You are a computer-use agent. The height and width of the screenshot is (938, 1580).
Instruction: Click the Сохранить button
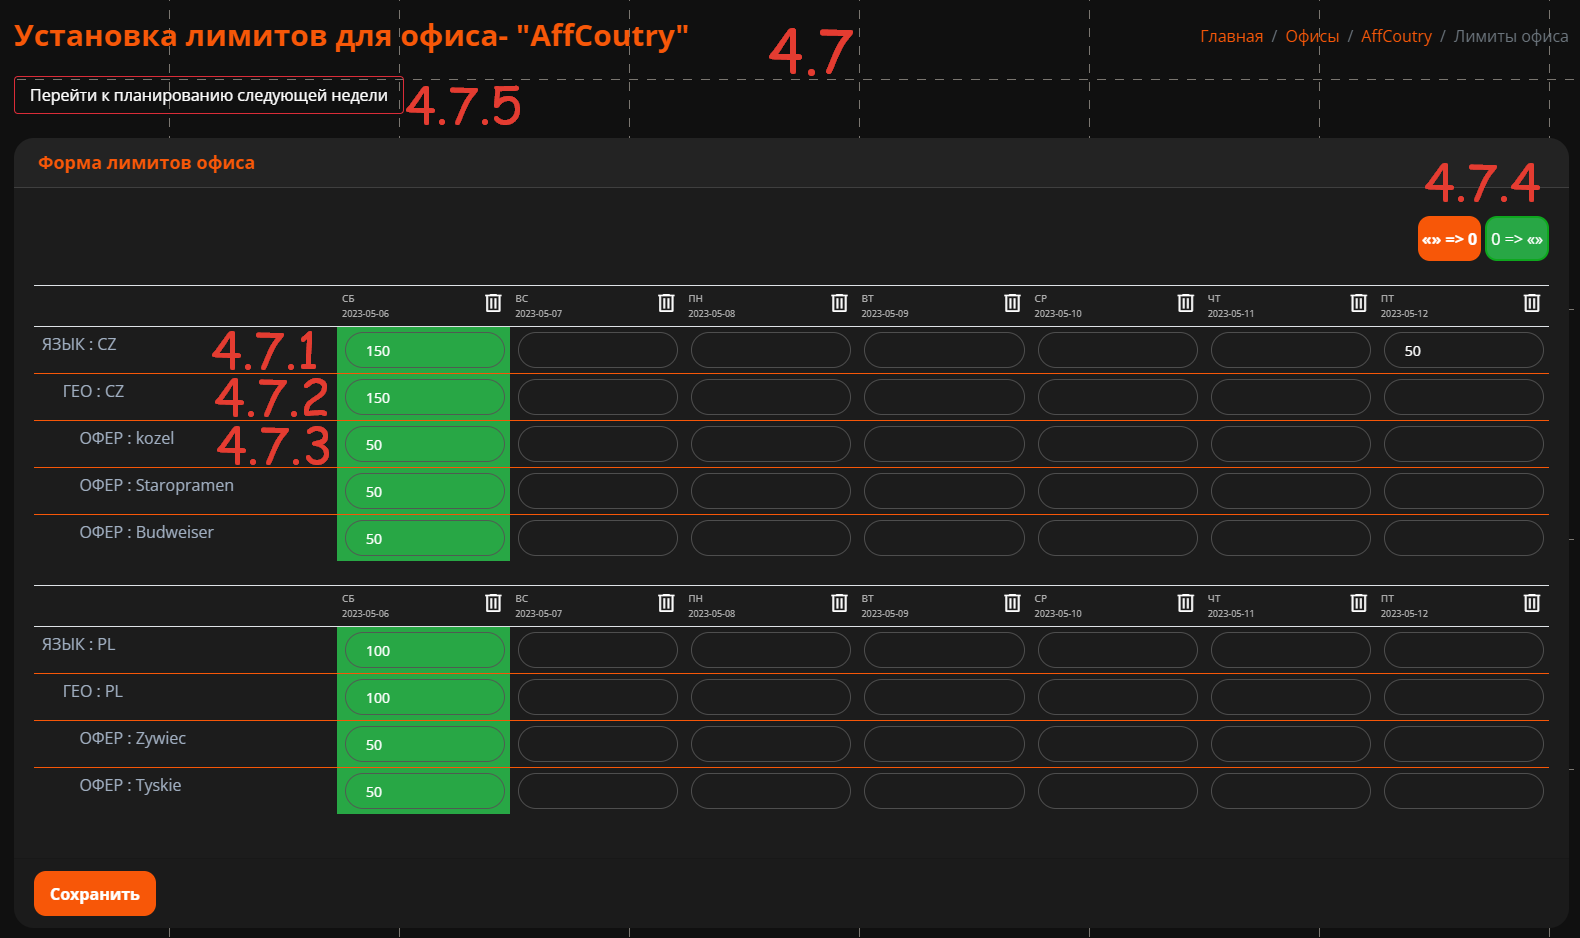(x=95, y=893)
